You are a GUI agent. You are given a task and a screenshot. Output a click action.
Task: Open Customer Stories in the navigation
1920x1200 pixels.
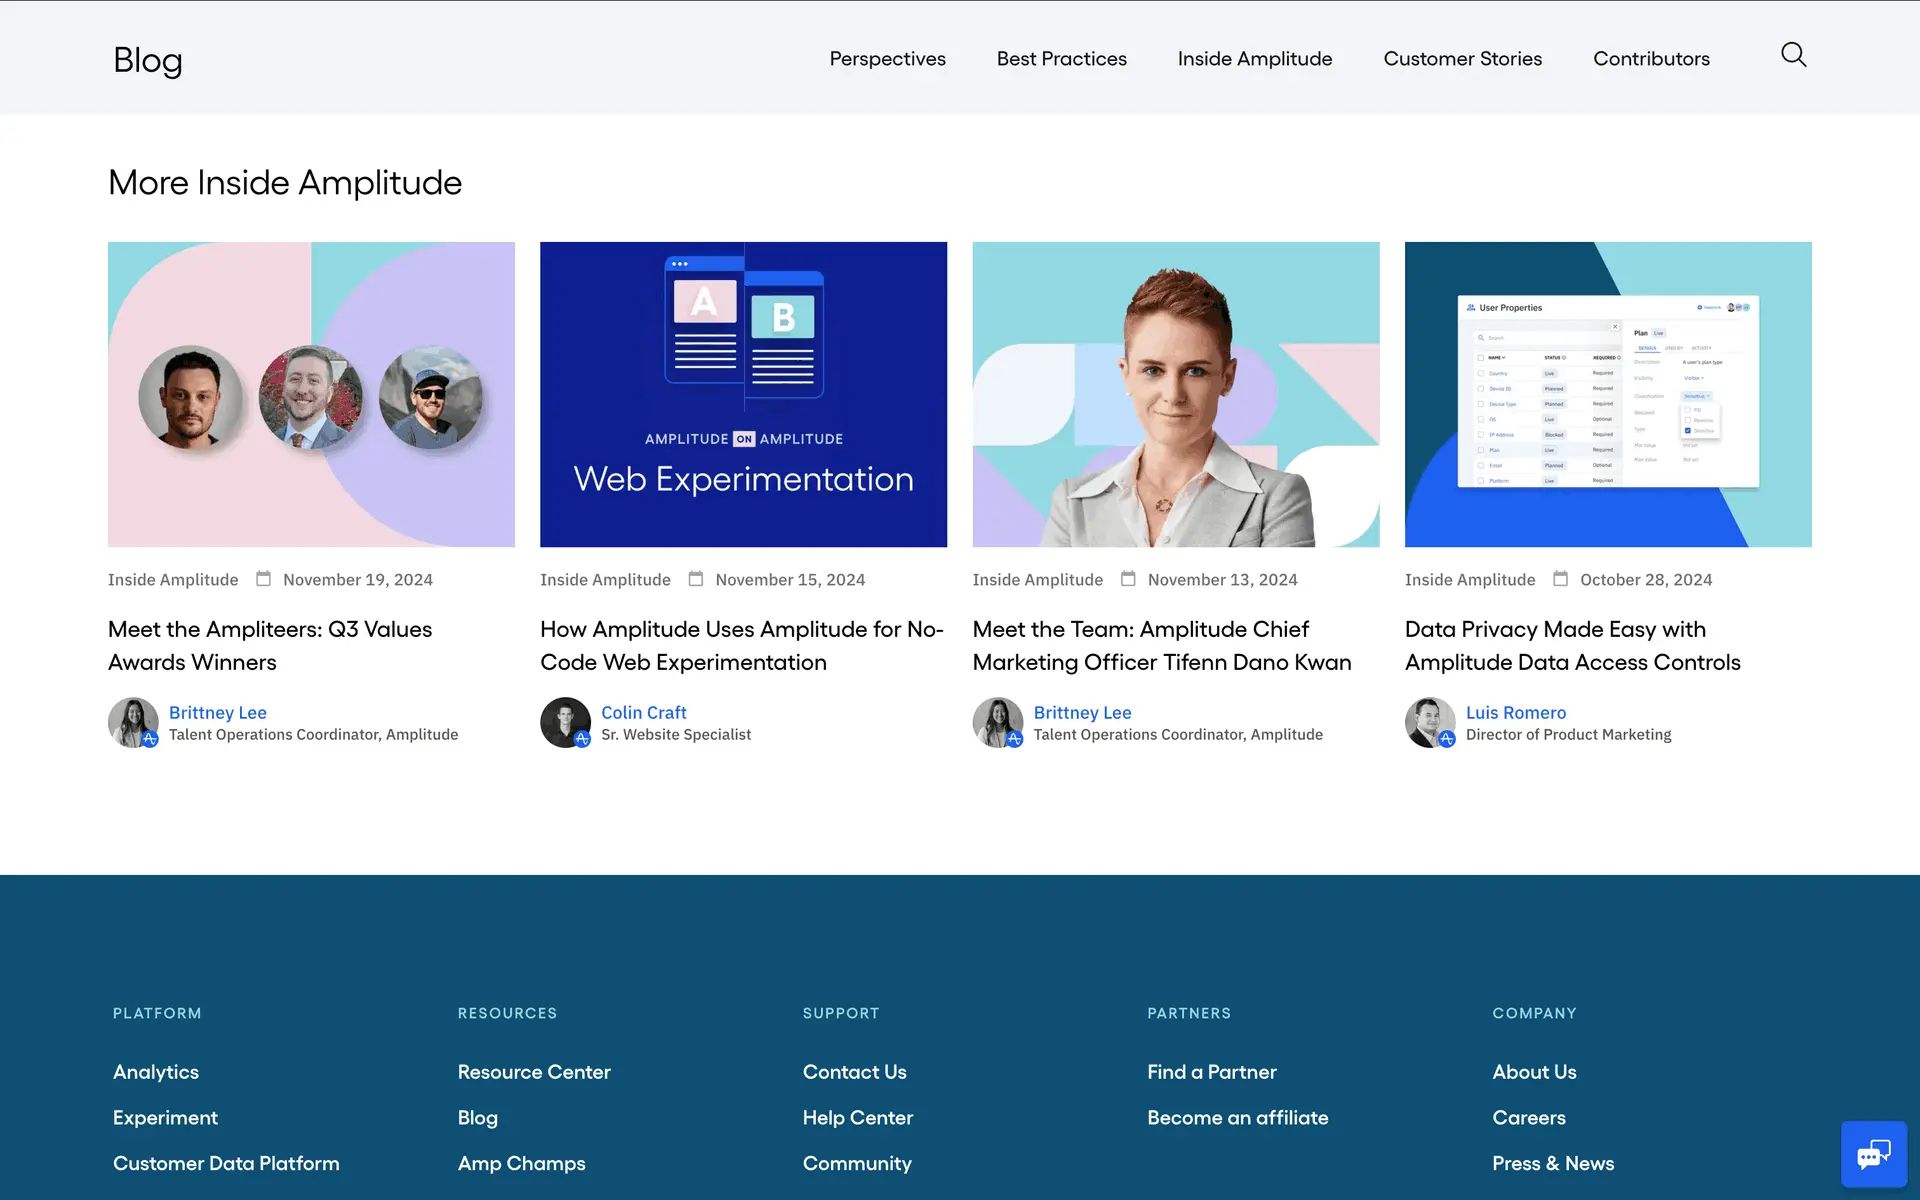1462,59
